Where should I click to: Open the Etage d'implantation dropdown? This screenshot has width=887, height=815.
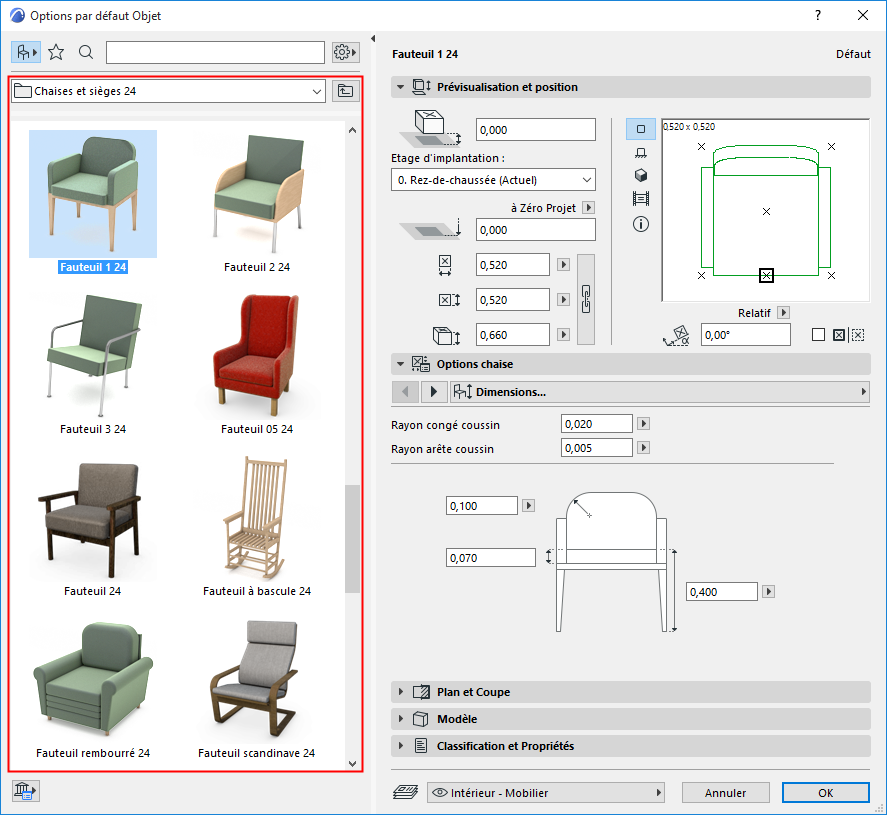[x=493, y=180]
